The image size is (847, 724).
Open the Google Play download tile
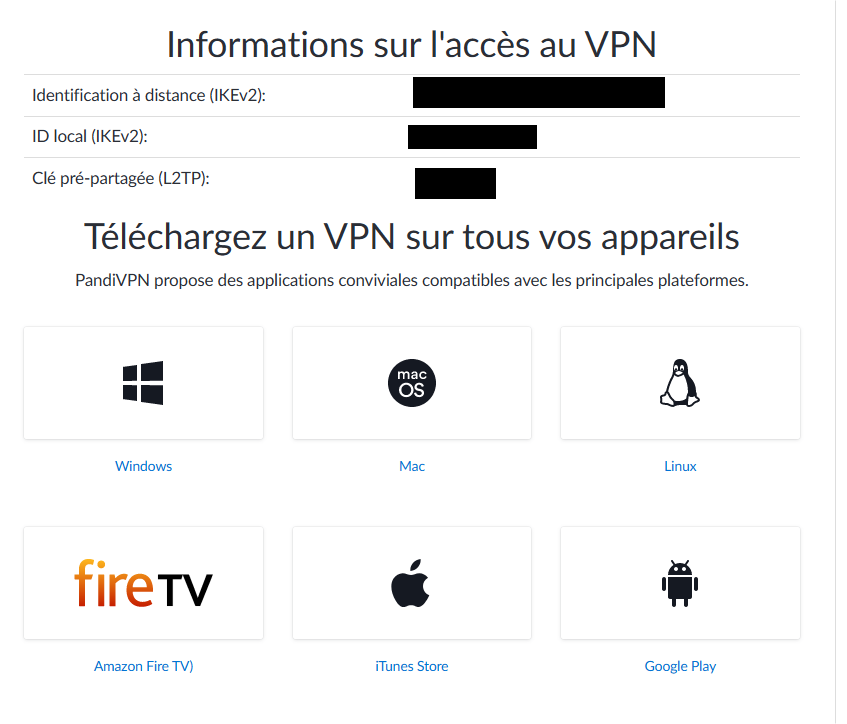(x=680, y=583)
